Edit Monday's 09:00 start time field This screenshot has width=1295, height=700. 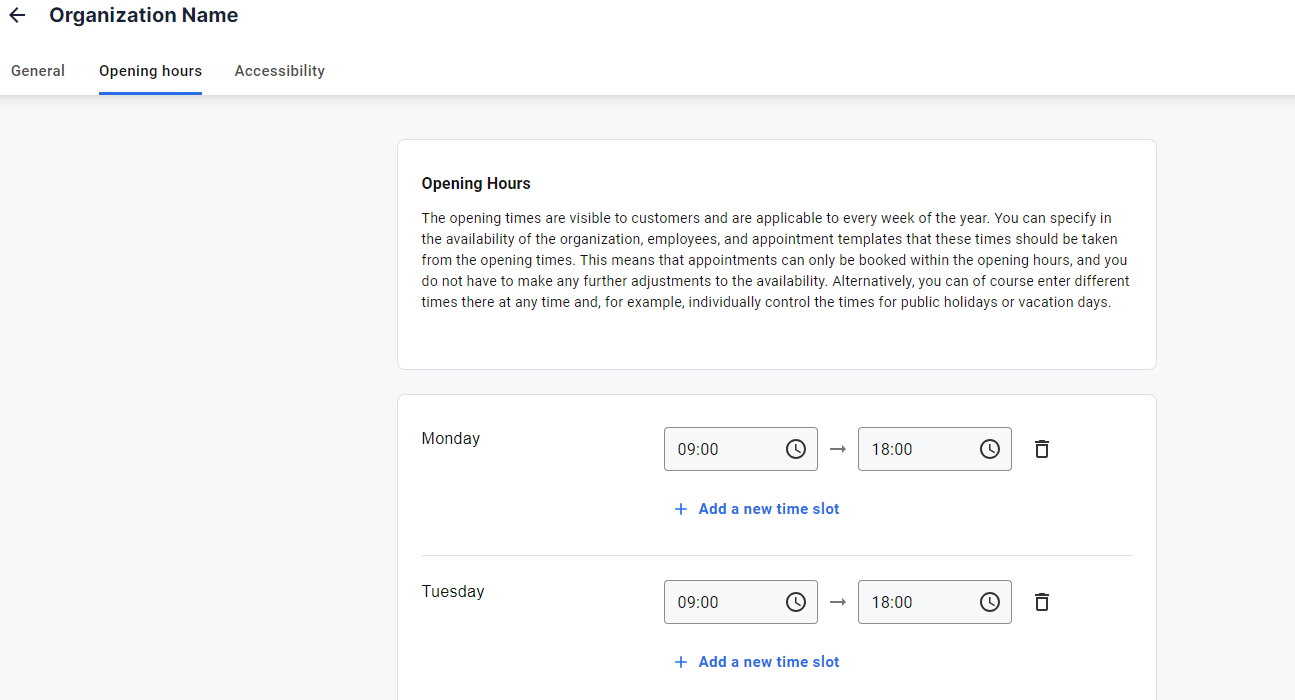pyautogui.click(x=741, y=449)
